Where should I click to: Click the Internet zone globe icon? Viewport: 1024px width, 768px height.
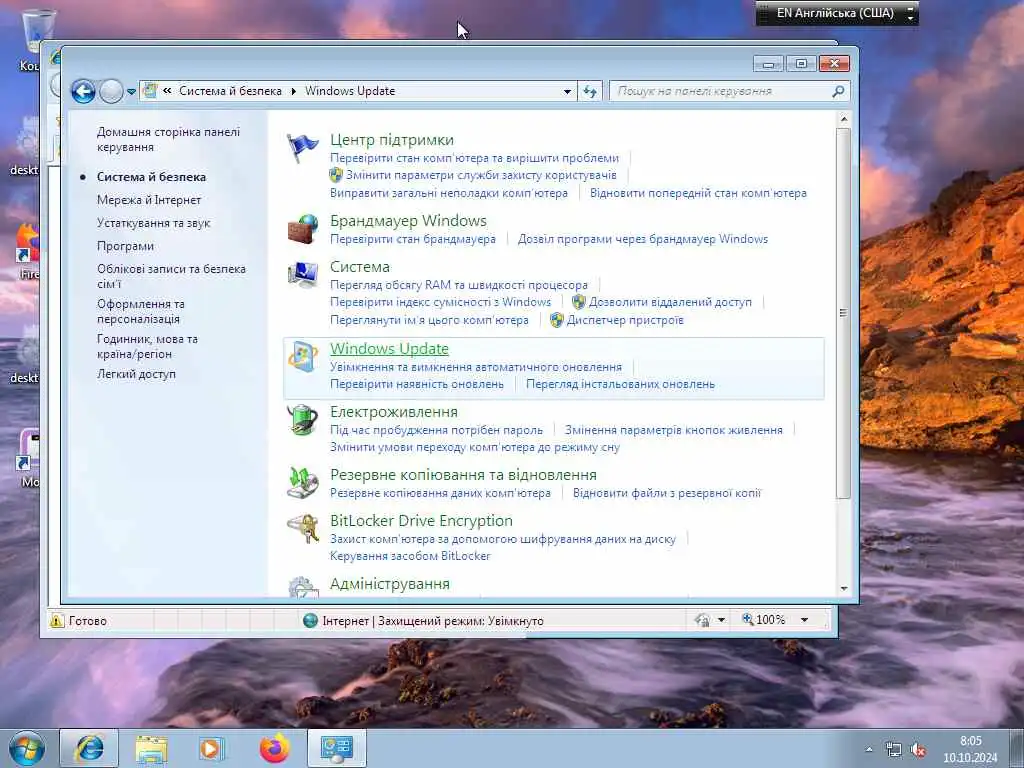(x=311, y=620)
